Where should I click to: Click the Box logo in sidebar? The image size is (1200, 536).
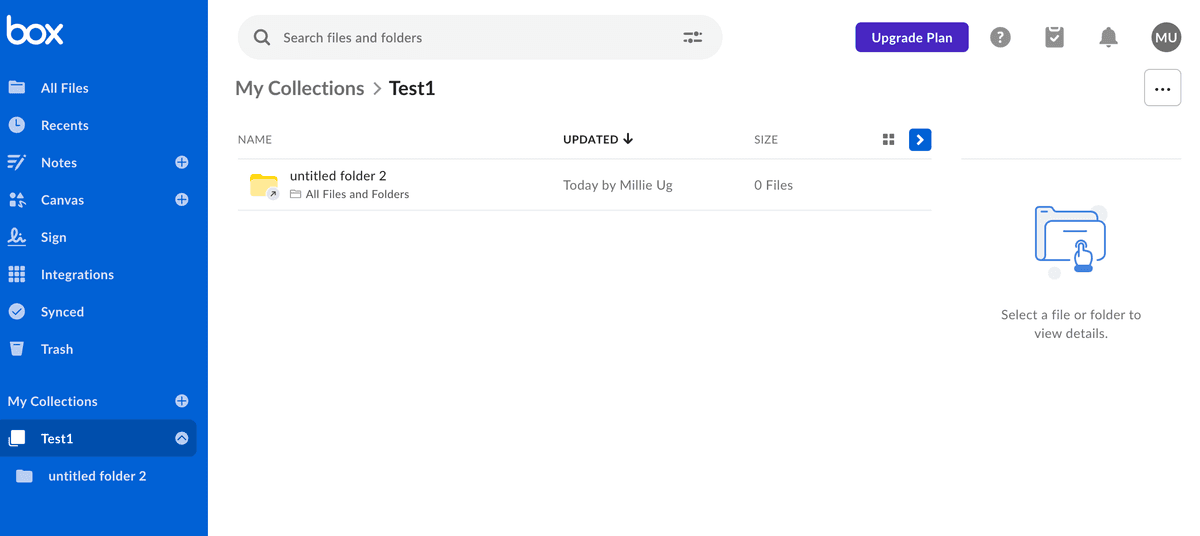pos(35,31)
